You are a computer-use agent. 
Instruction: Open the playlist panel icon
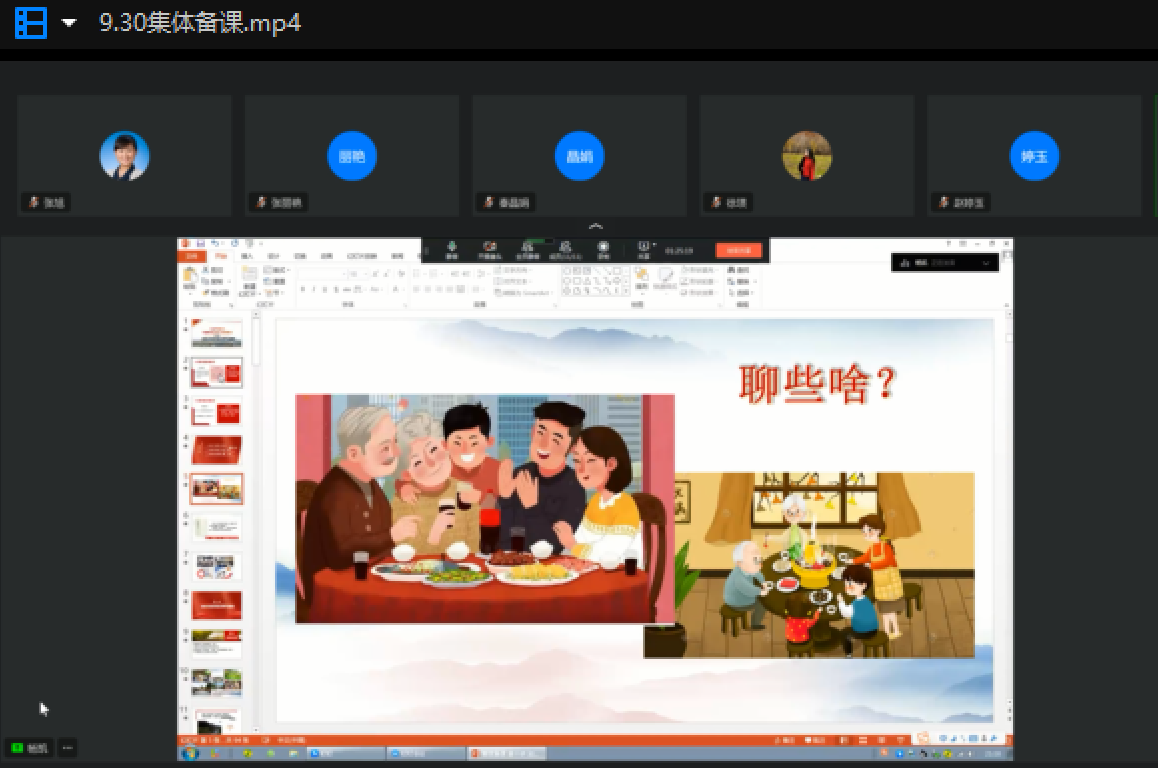(x=31, y=23)
